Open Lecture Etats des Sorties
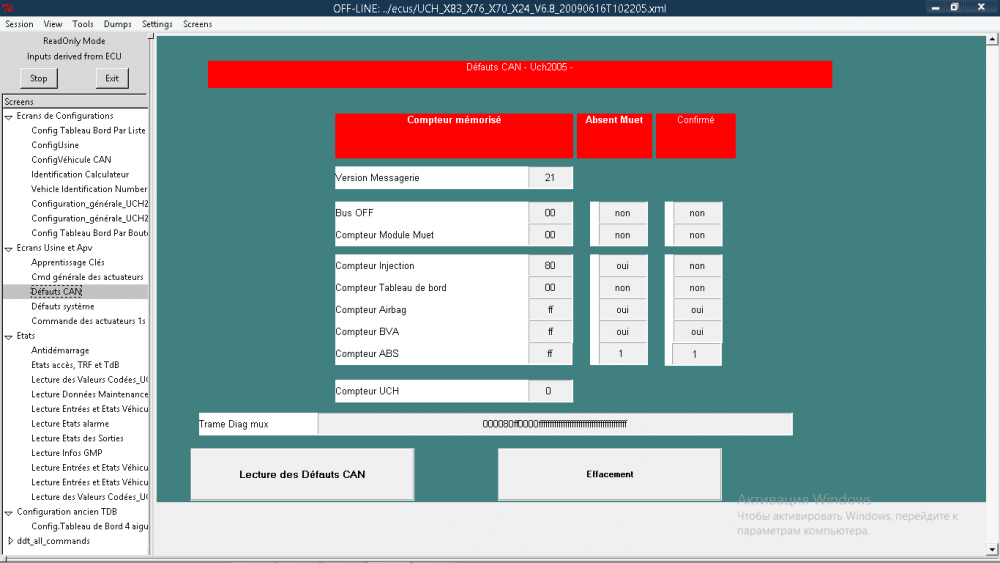The width and height of the screenshot is (1000, 563). 77,438
